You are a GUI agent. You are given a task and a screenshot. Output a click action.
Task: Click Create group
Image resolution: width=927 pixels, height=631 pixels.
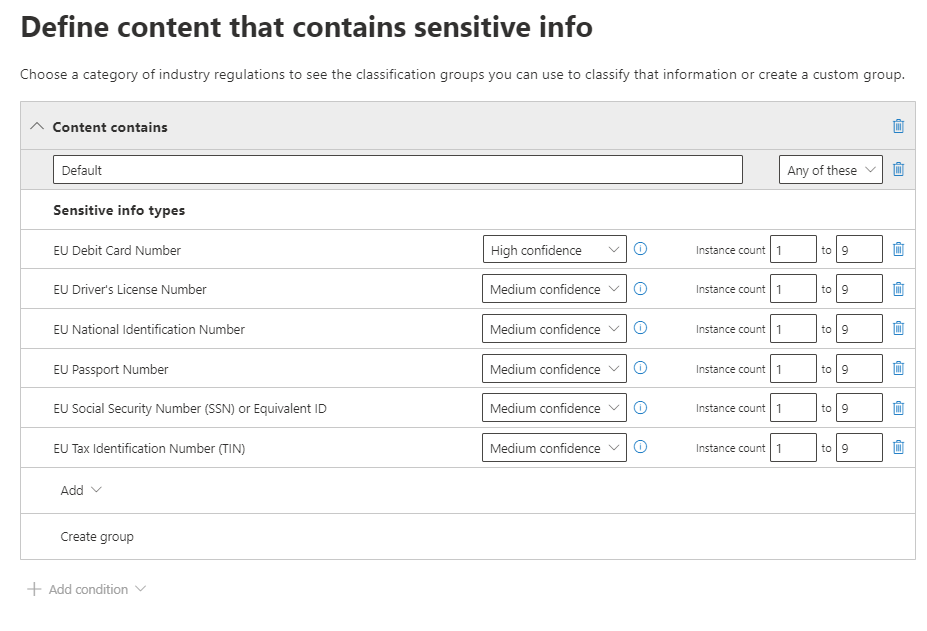coord(97,537)
